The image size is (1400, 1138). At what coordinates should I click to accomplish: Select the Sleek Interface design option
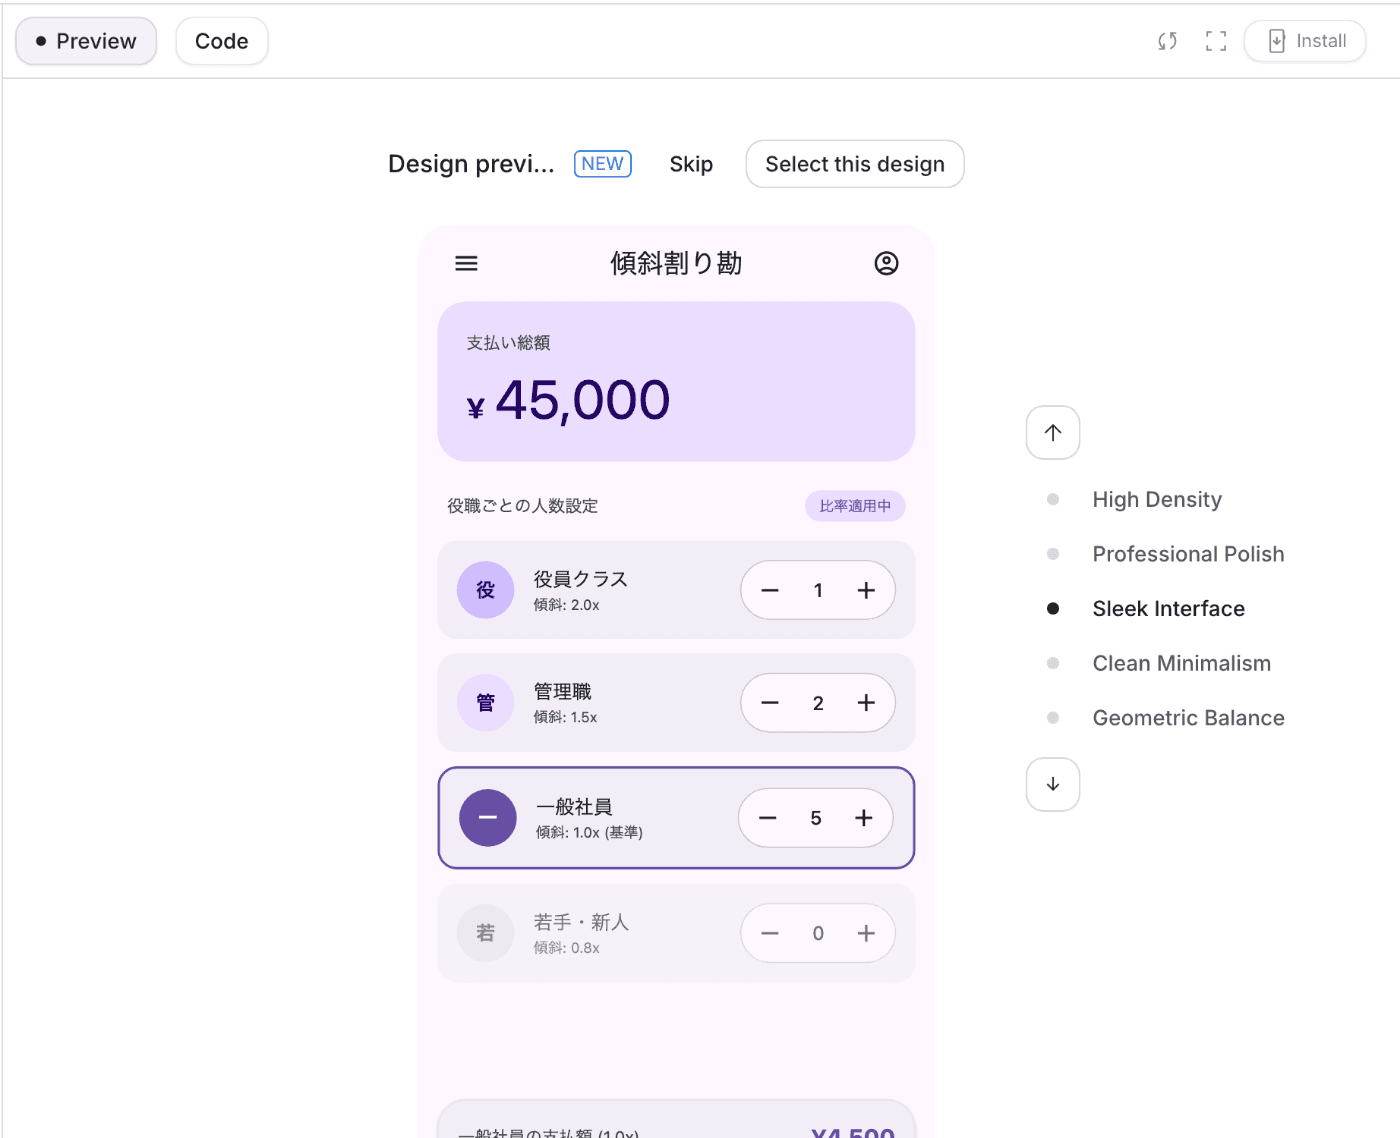1168,609
